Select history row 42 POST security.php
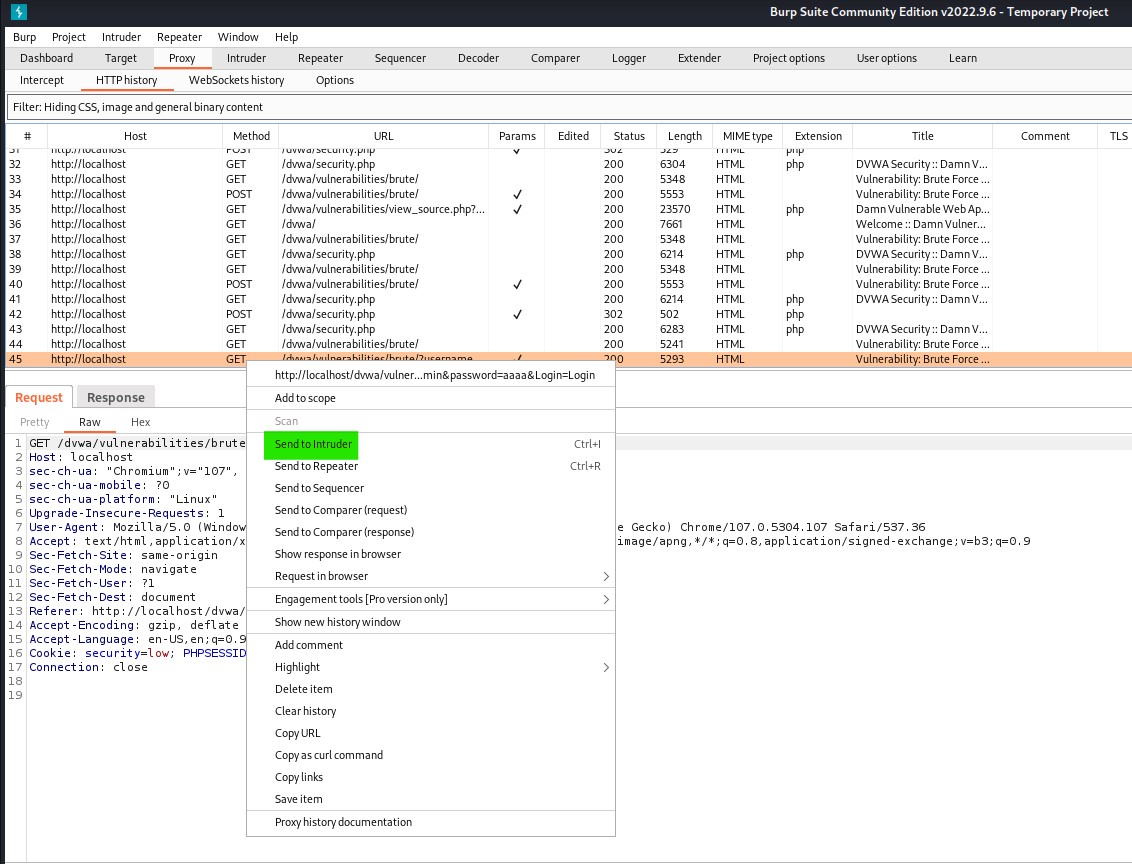Screen dimensions: 1132x864 tap(569, 314)
